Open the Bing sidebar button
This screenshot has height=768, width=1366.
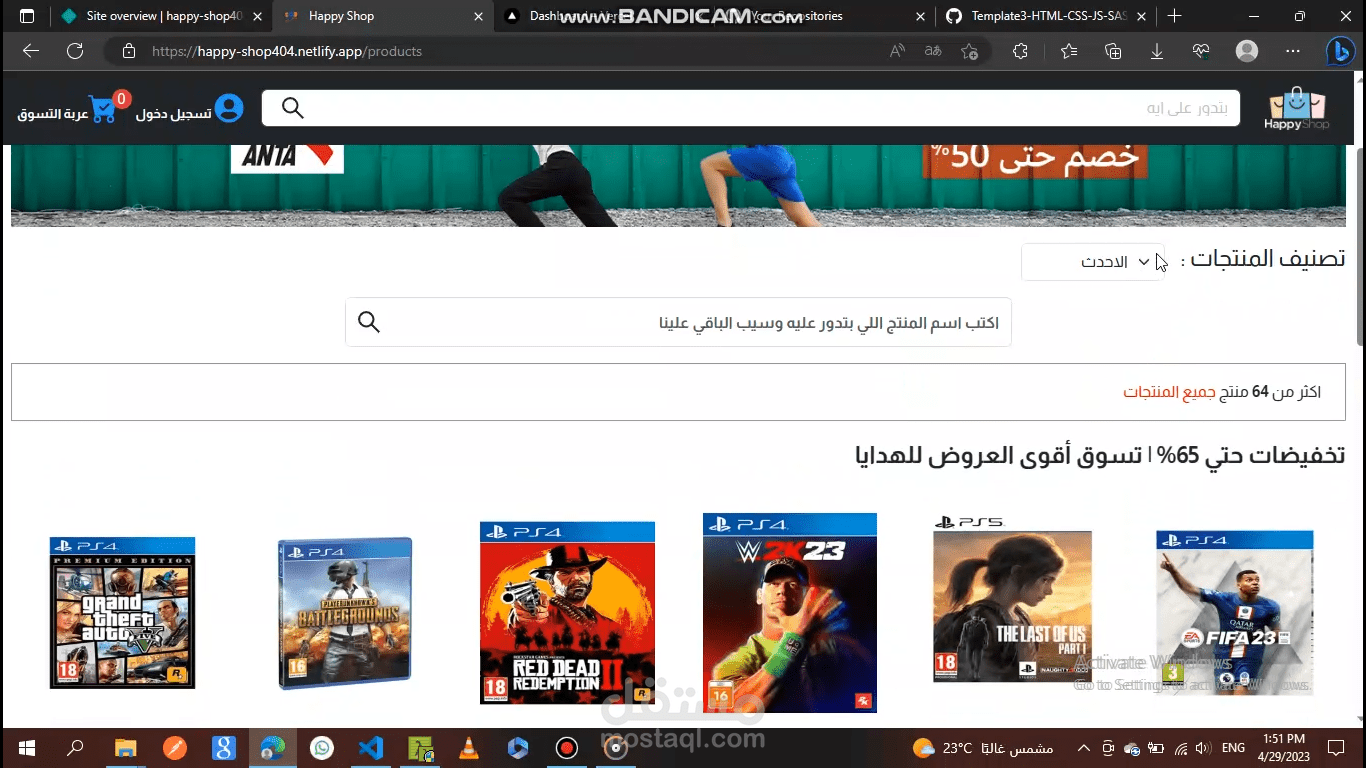[x=1340, y=51]
